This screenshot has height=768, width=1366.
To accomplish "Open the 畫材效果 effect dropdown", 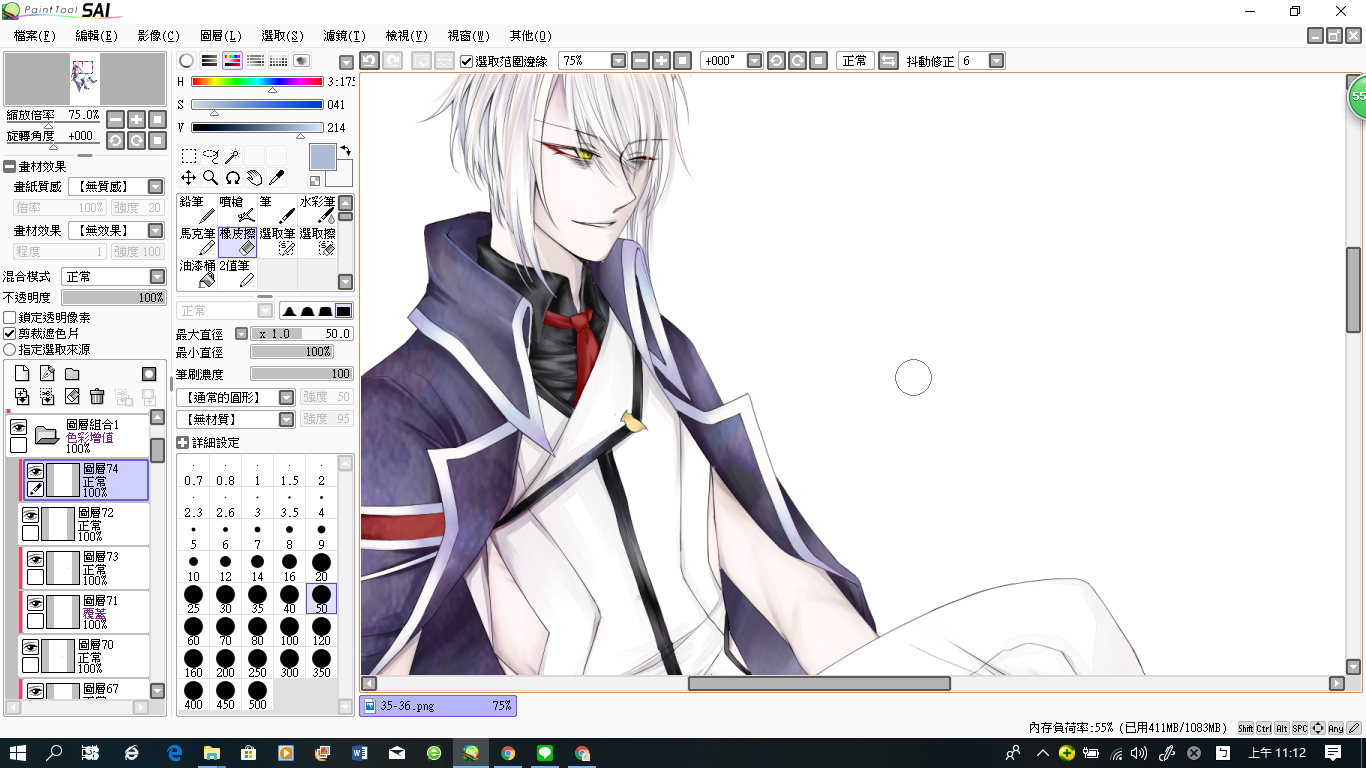I will (156, 231).
